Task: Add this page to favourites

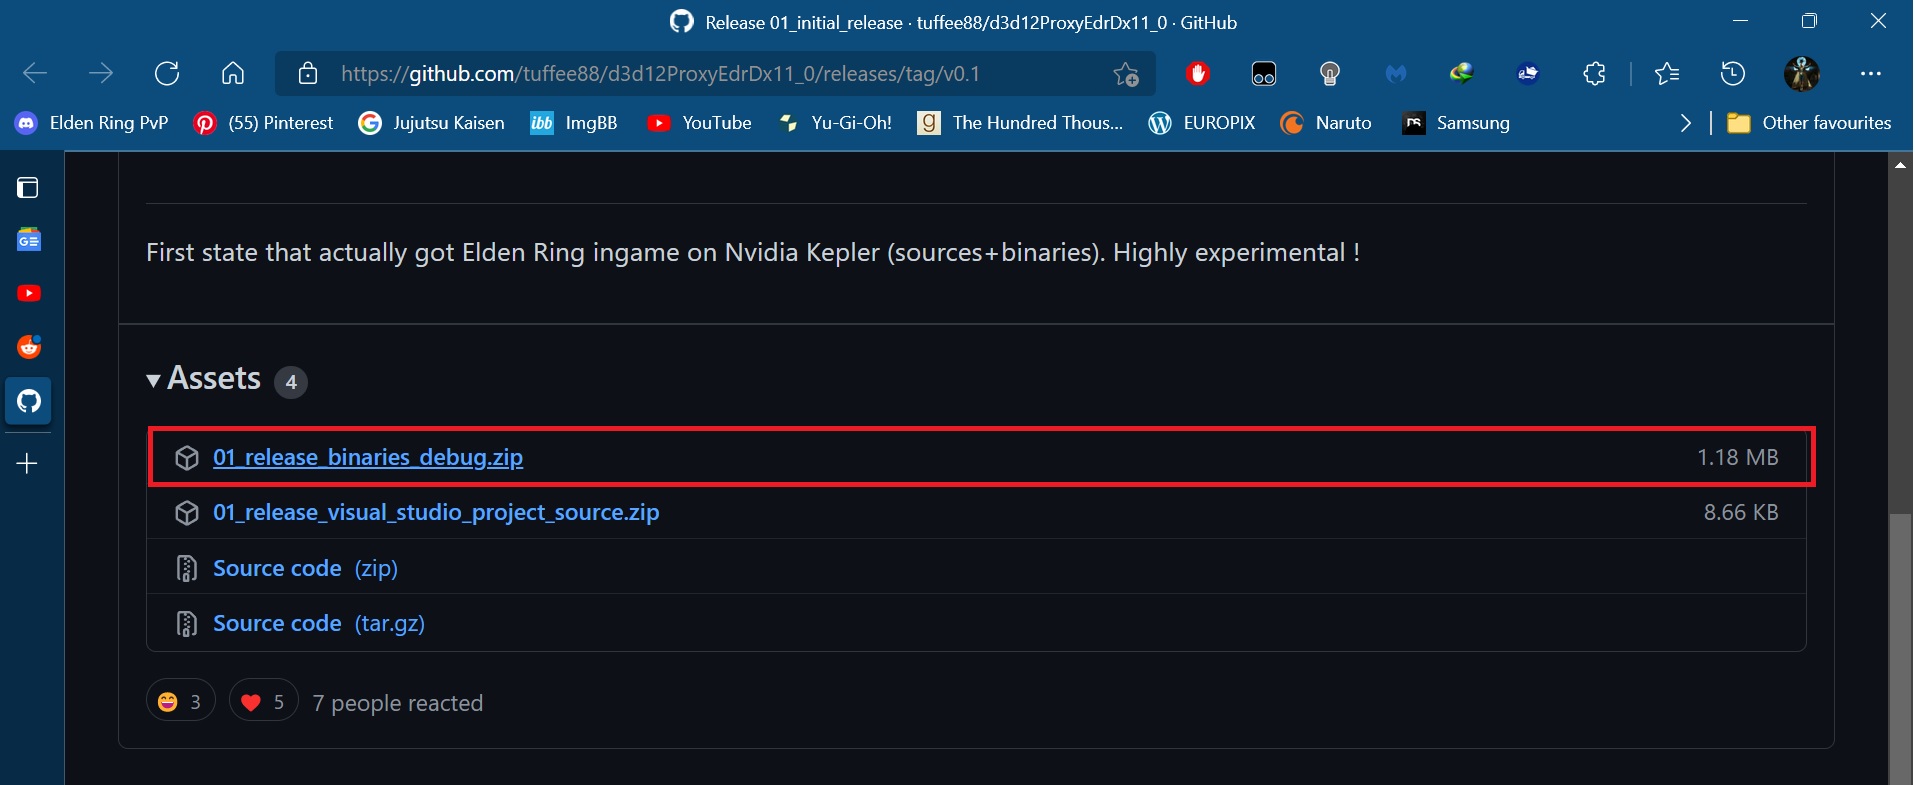Action: tap(1126, 74)
